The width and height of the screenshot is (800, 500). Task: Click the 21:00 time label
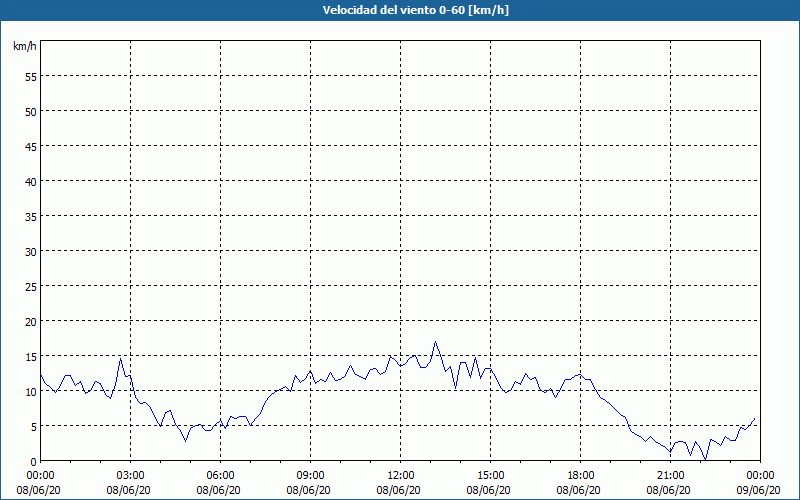[670, 475]
